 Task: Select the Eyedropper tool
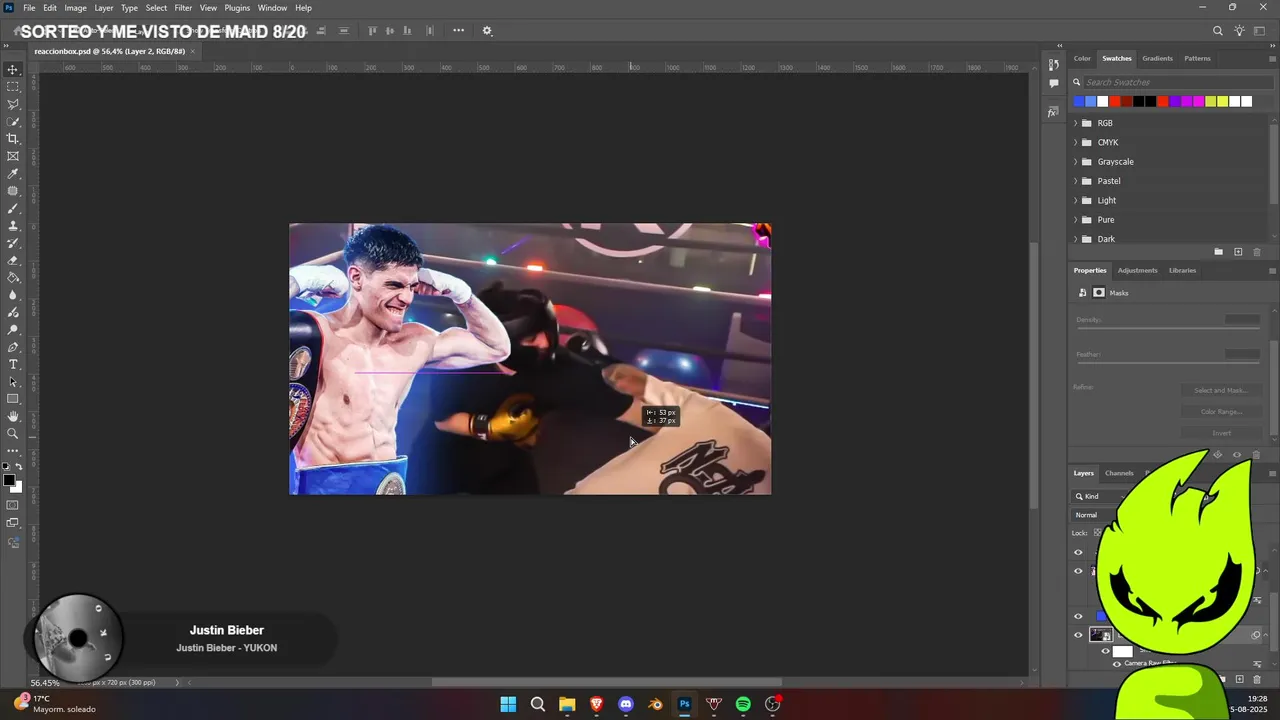13,174
